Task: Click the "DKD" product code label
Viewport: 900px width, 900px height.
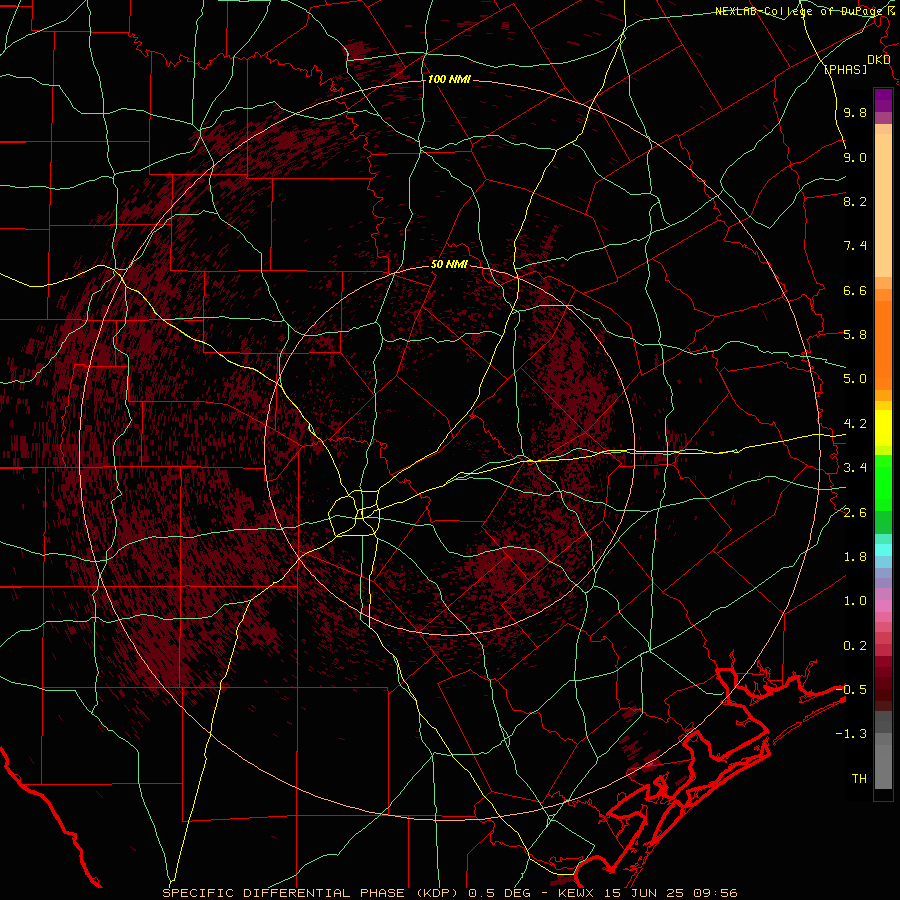Action: point(879,60)
